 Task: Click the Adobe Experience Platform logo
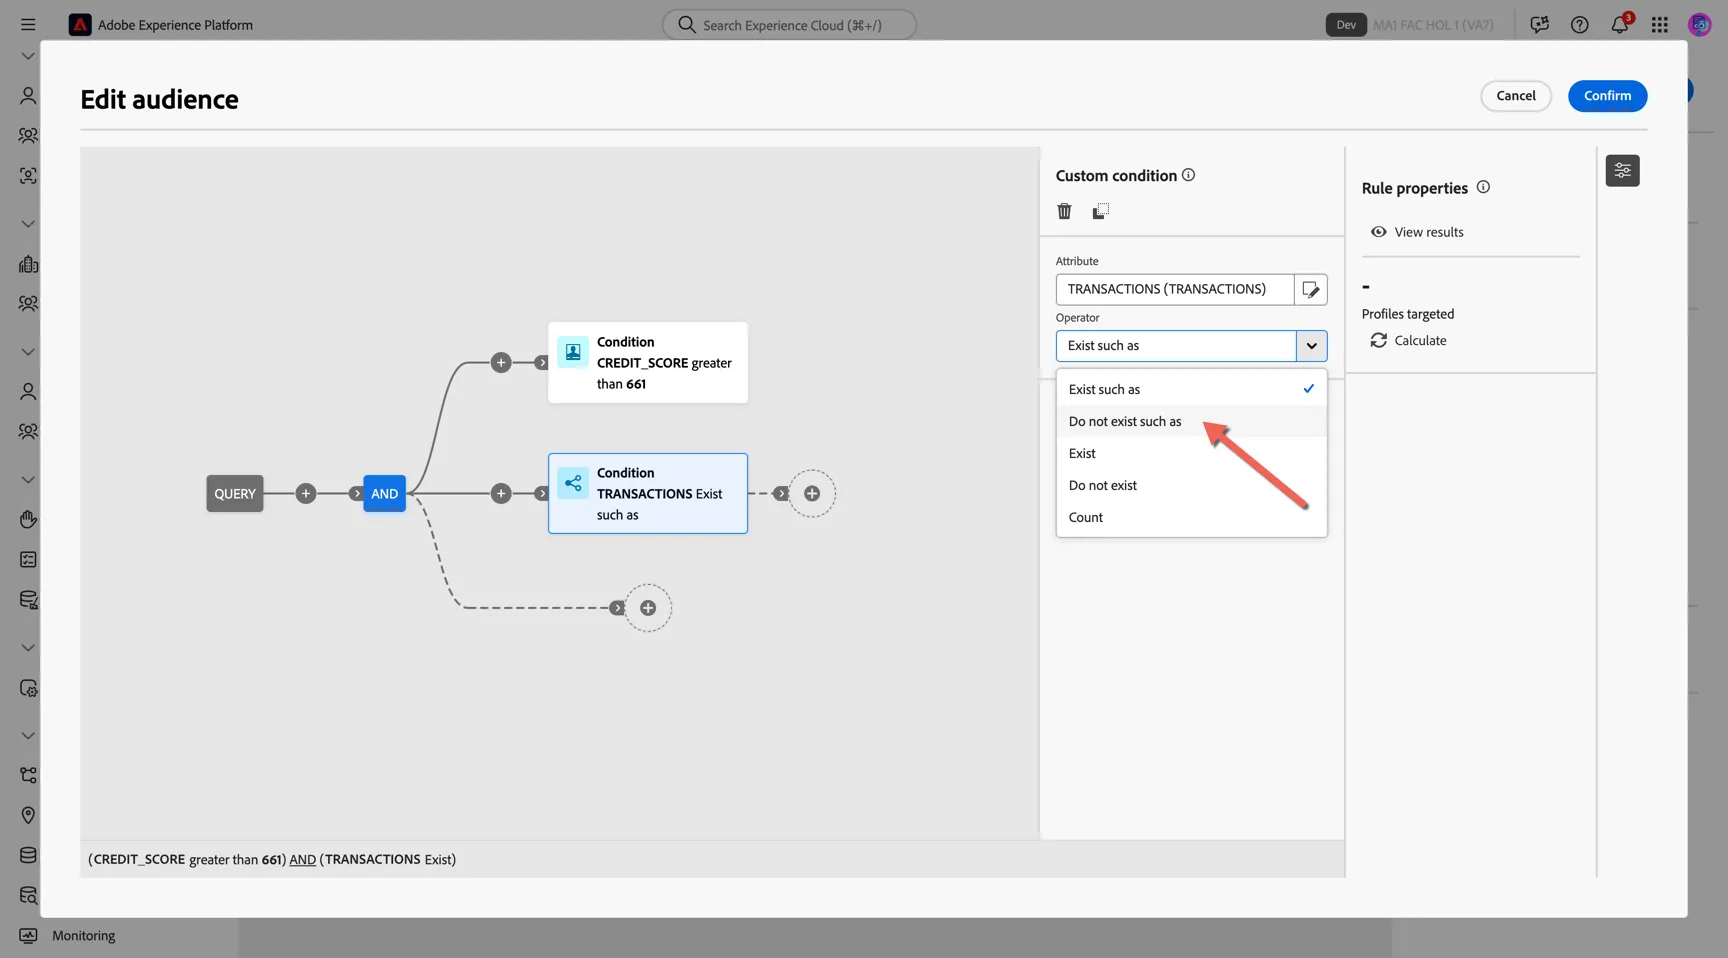coord(80,24)
